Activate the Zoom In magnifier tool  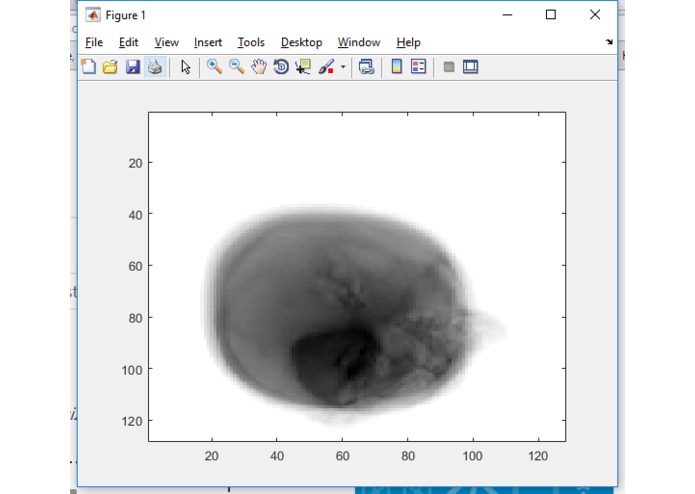tap(215, 67)
